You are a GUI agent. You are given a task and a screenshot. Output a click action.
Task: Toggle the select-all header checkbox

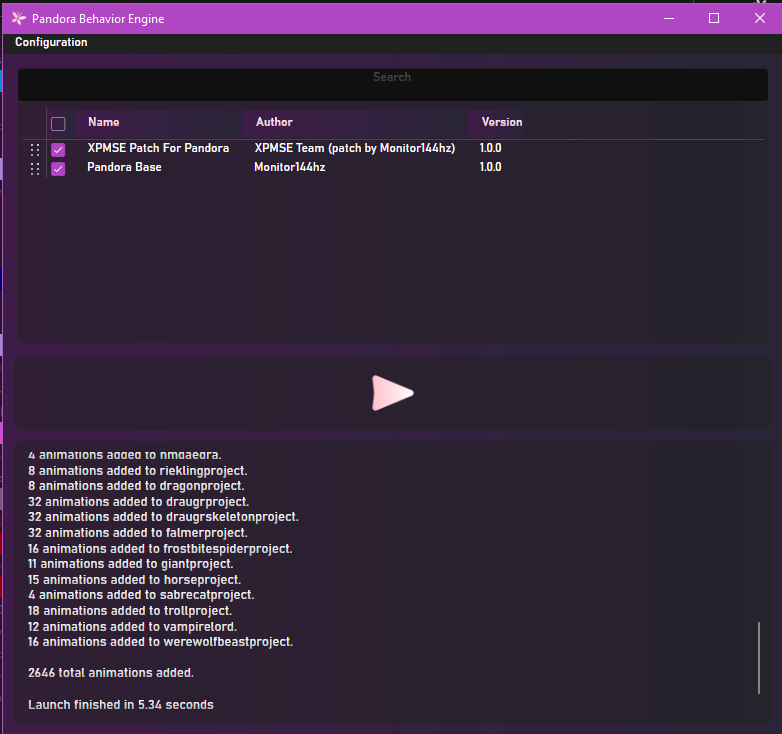pyautogui.click(x=58, y=123)
